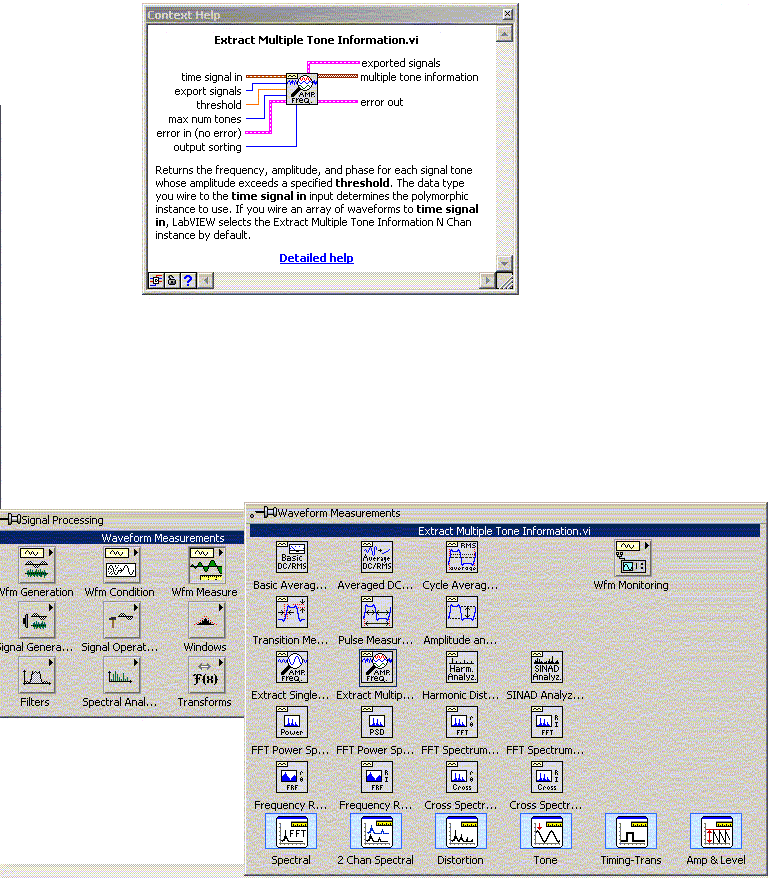Select the first Frequency Response VI icon
Screen dimensions: 768x878
tap(292, 777)
